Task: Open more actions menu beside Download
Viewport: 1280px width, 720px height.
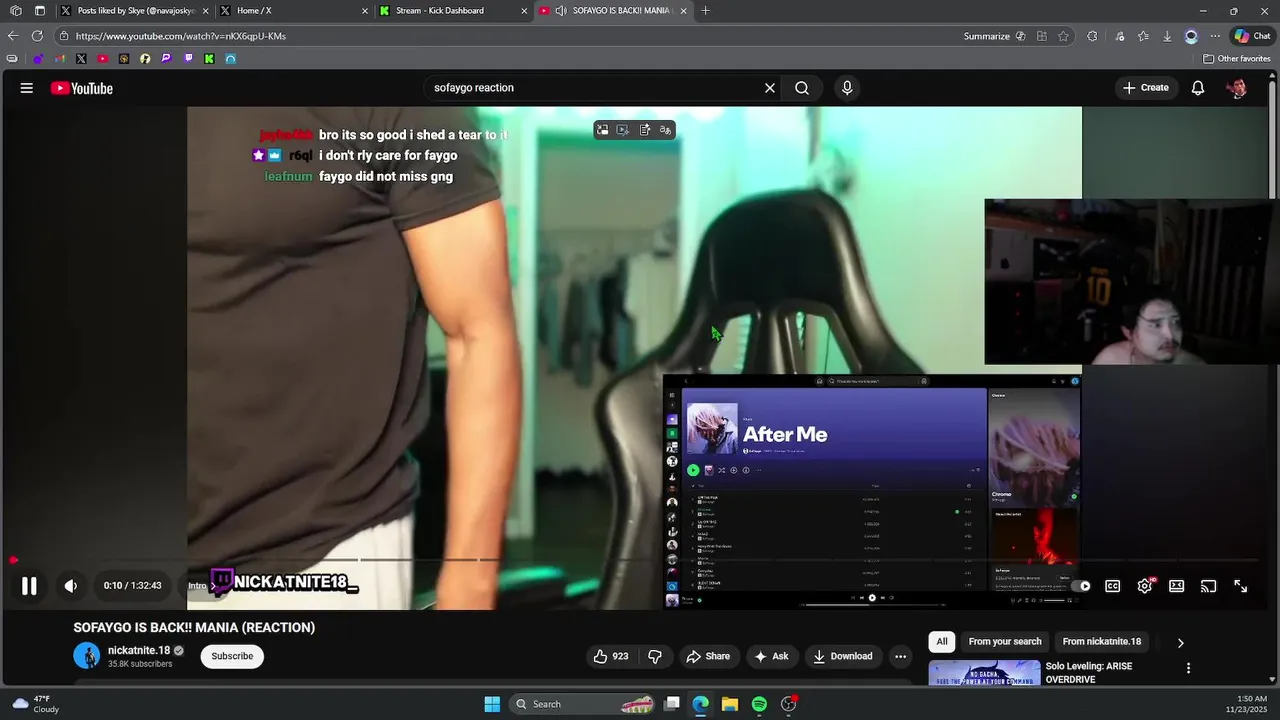Action: [900, 656]
